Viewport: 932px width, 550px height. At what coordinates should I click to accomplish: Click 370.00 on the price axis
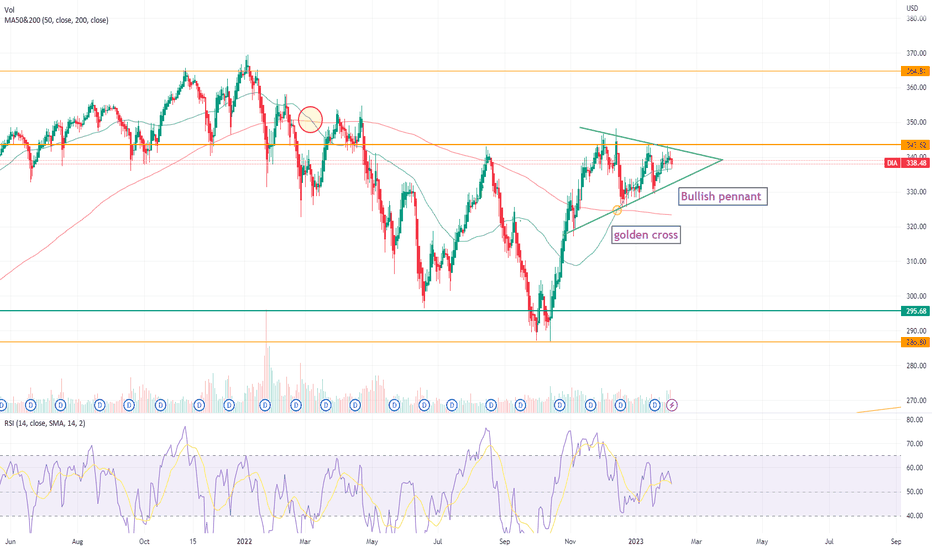click(916, 53)
